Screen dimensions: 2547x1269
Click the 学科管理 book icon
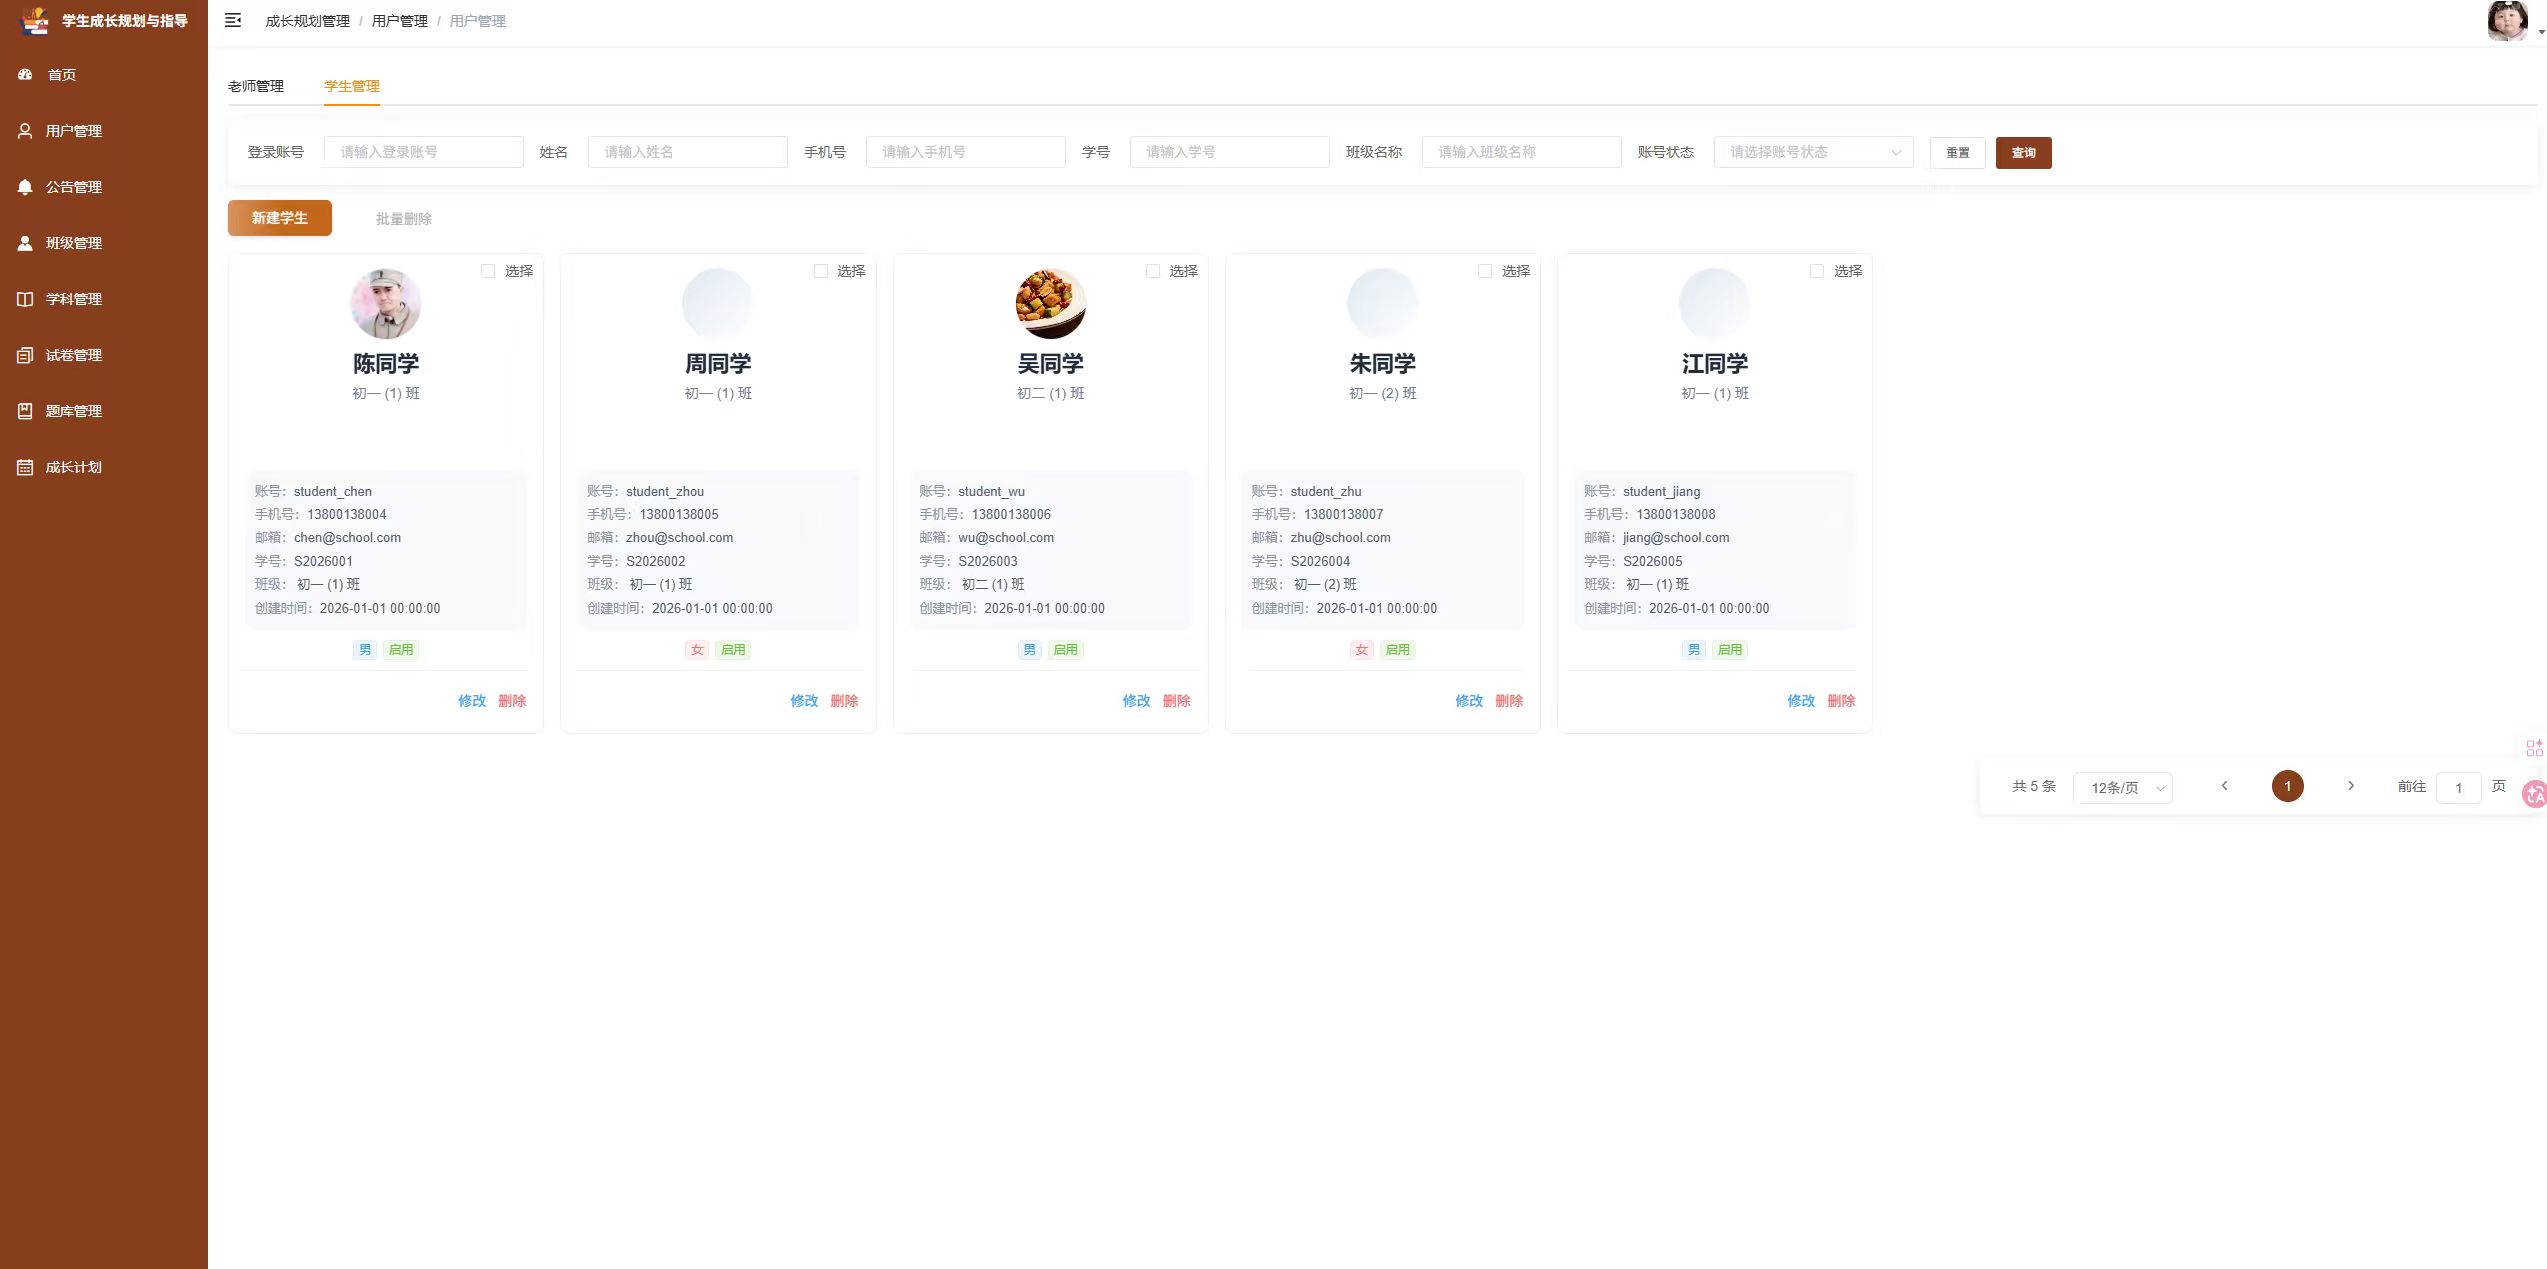tap(25, 299)
